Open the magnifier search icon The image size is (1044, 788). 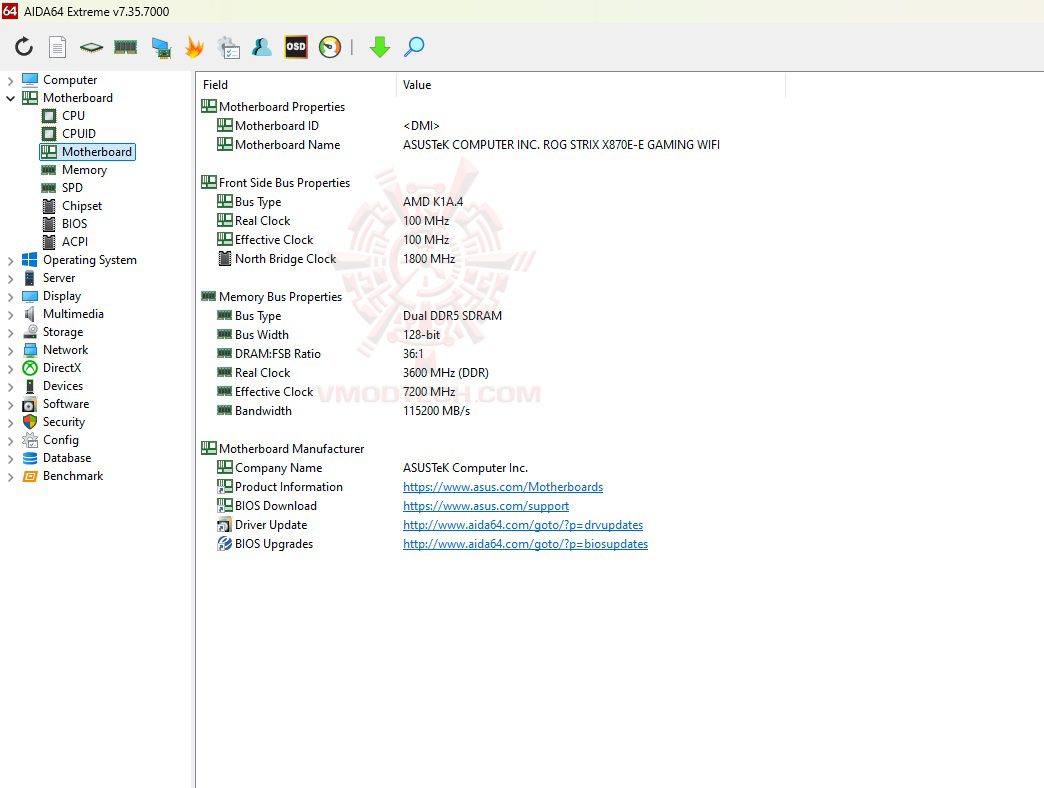414,47
